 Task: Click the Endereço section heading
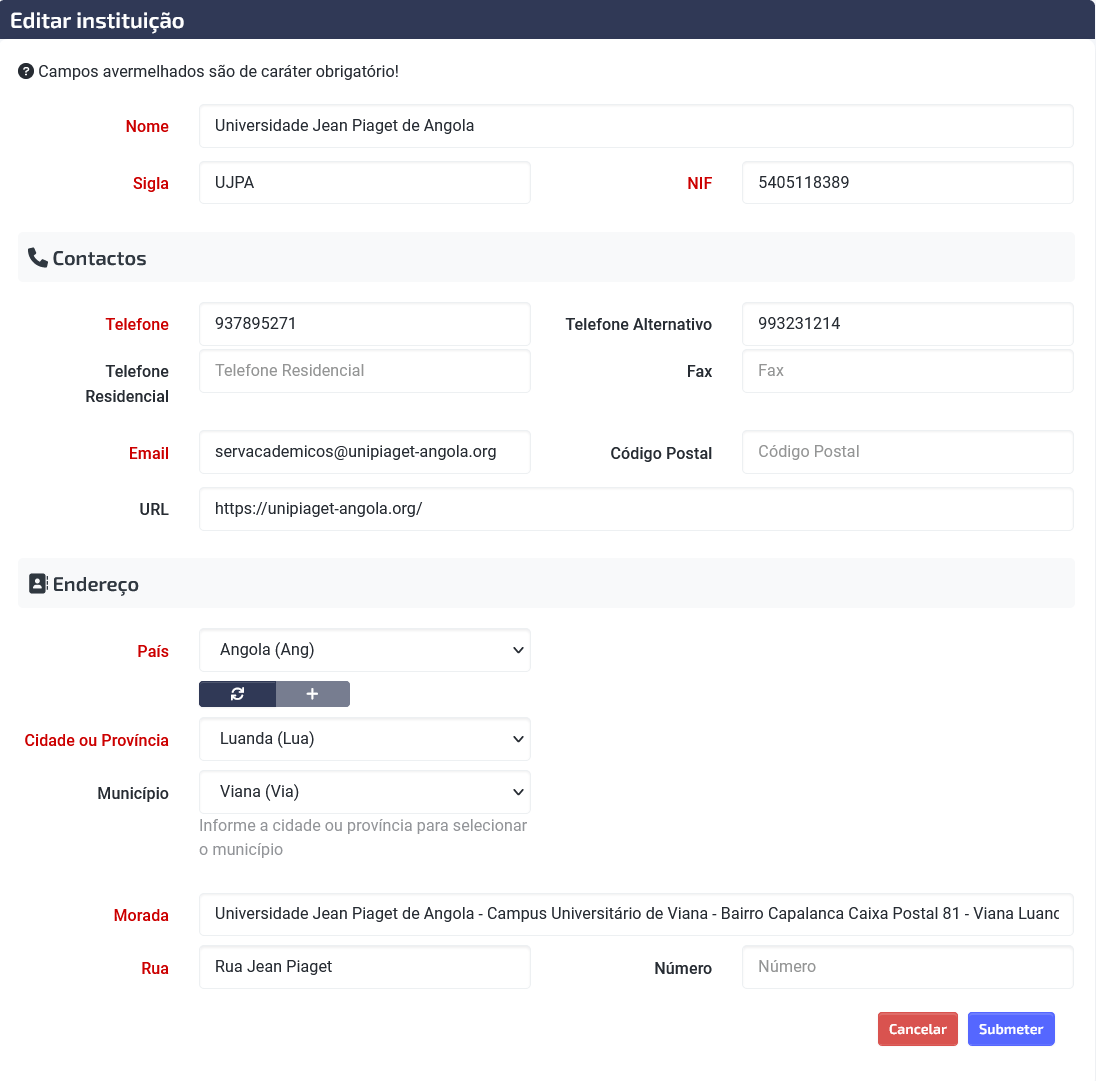(x=96, y=584)
